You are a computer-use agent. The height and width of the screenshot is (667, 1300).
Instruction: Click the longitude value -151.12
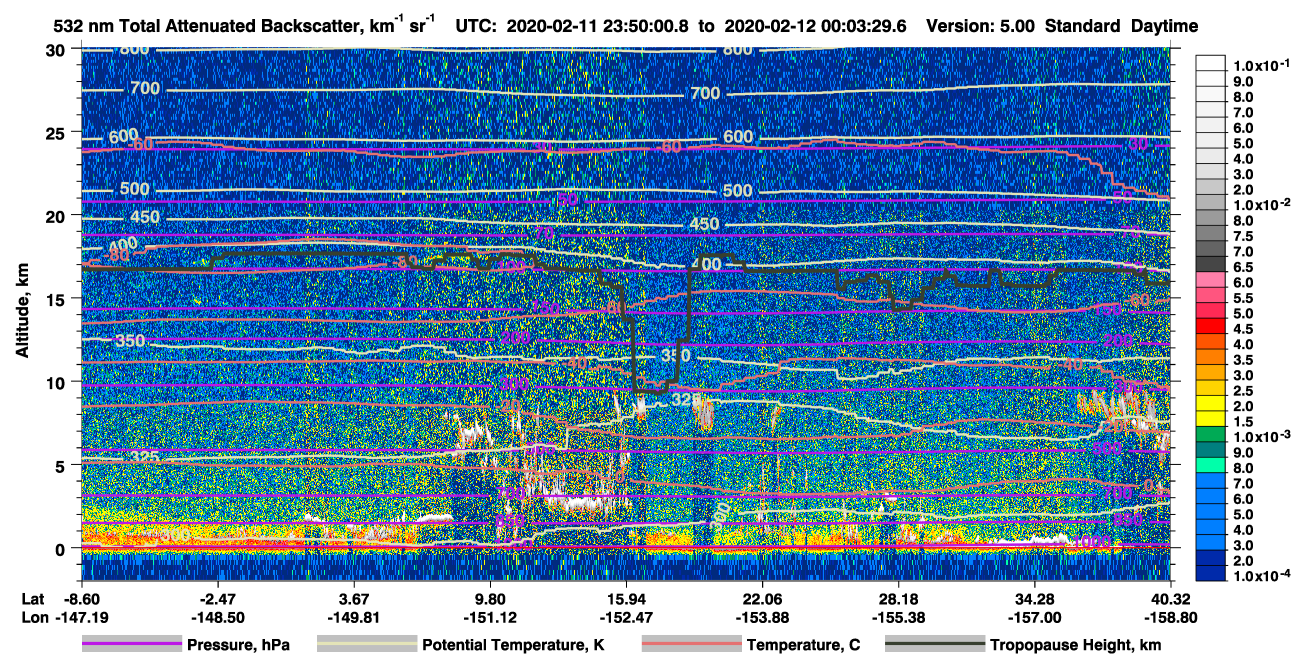point(490,617)
